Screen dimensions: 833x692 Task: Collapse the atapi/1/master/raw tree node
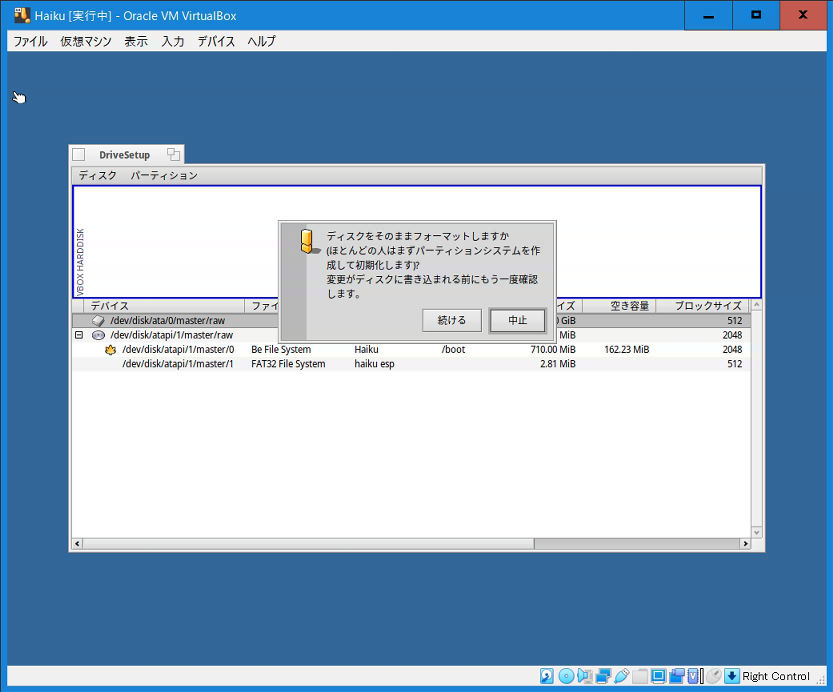pyautogui.click(x=79, y=335)
